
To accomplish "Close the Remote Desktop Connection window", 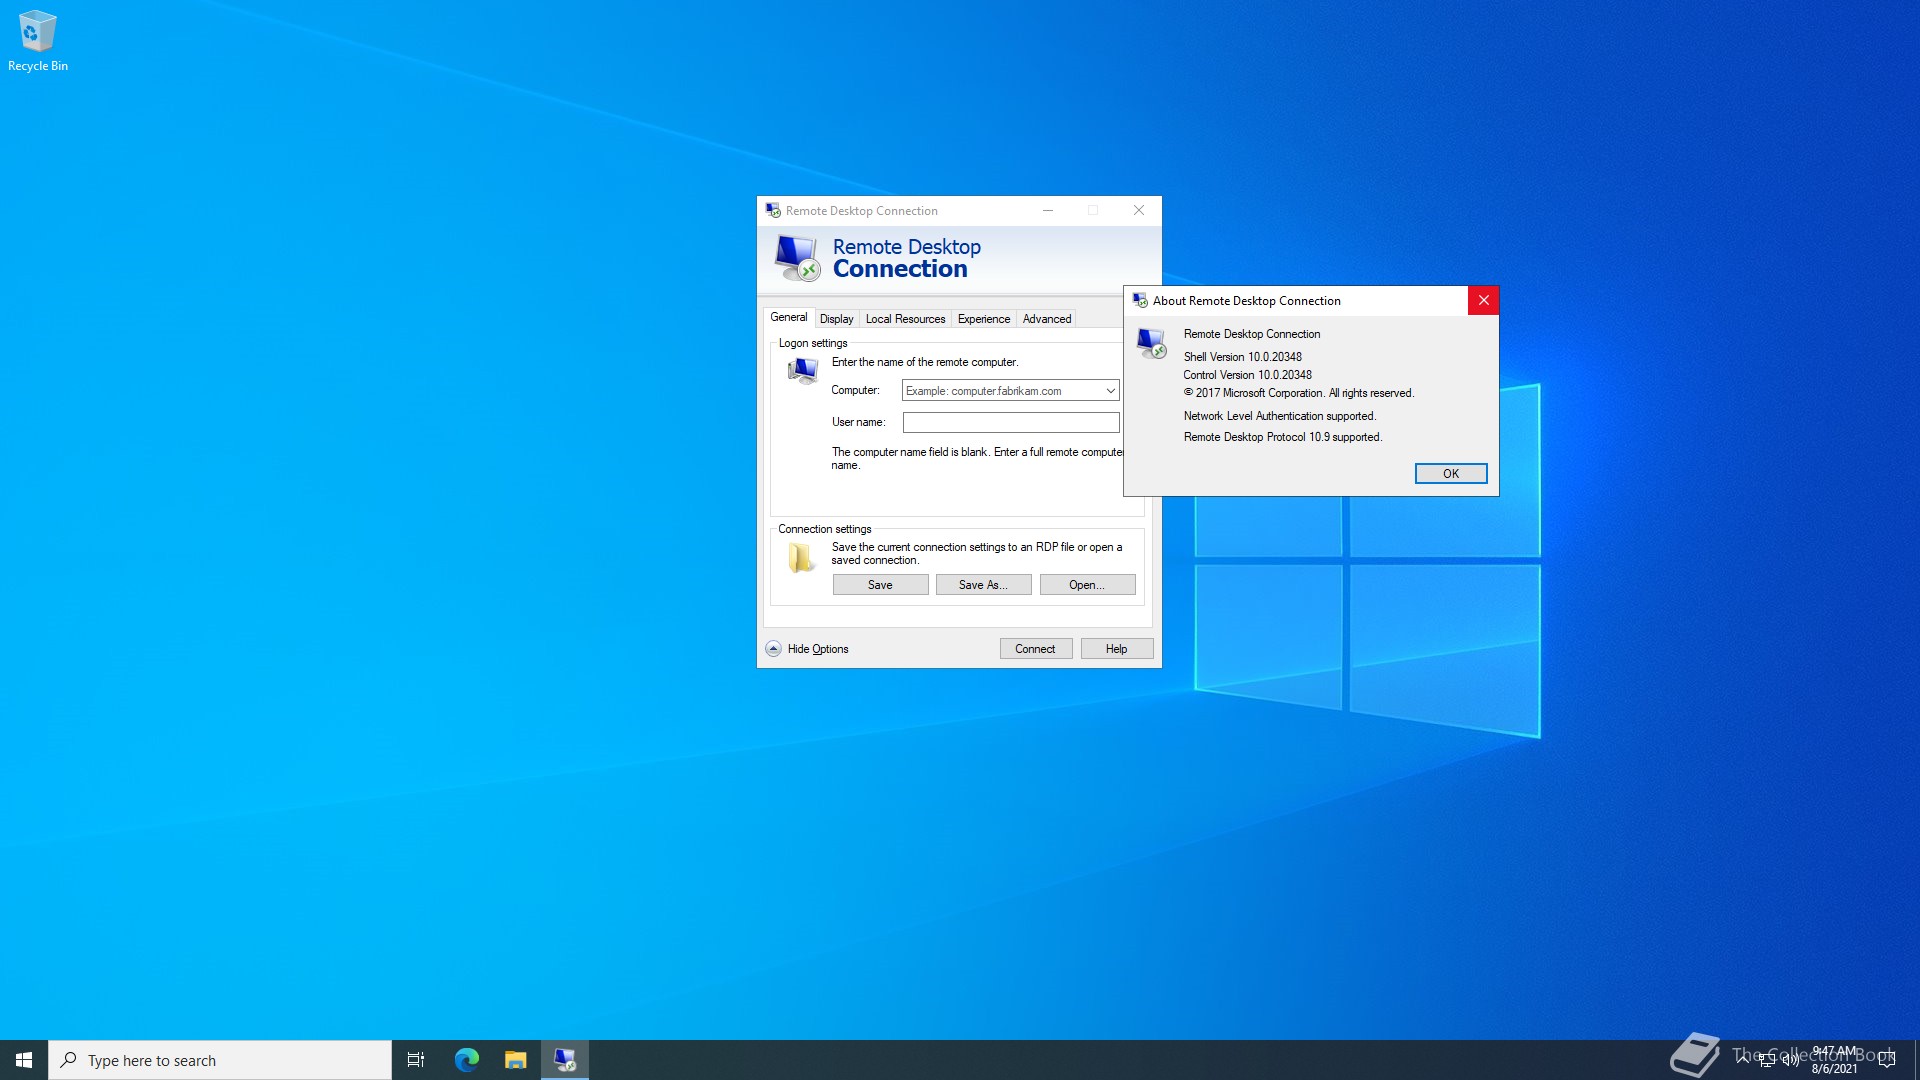I will click(1138, 211).
